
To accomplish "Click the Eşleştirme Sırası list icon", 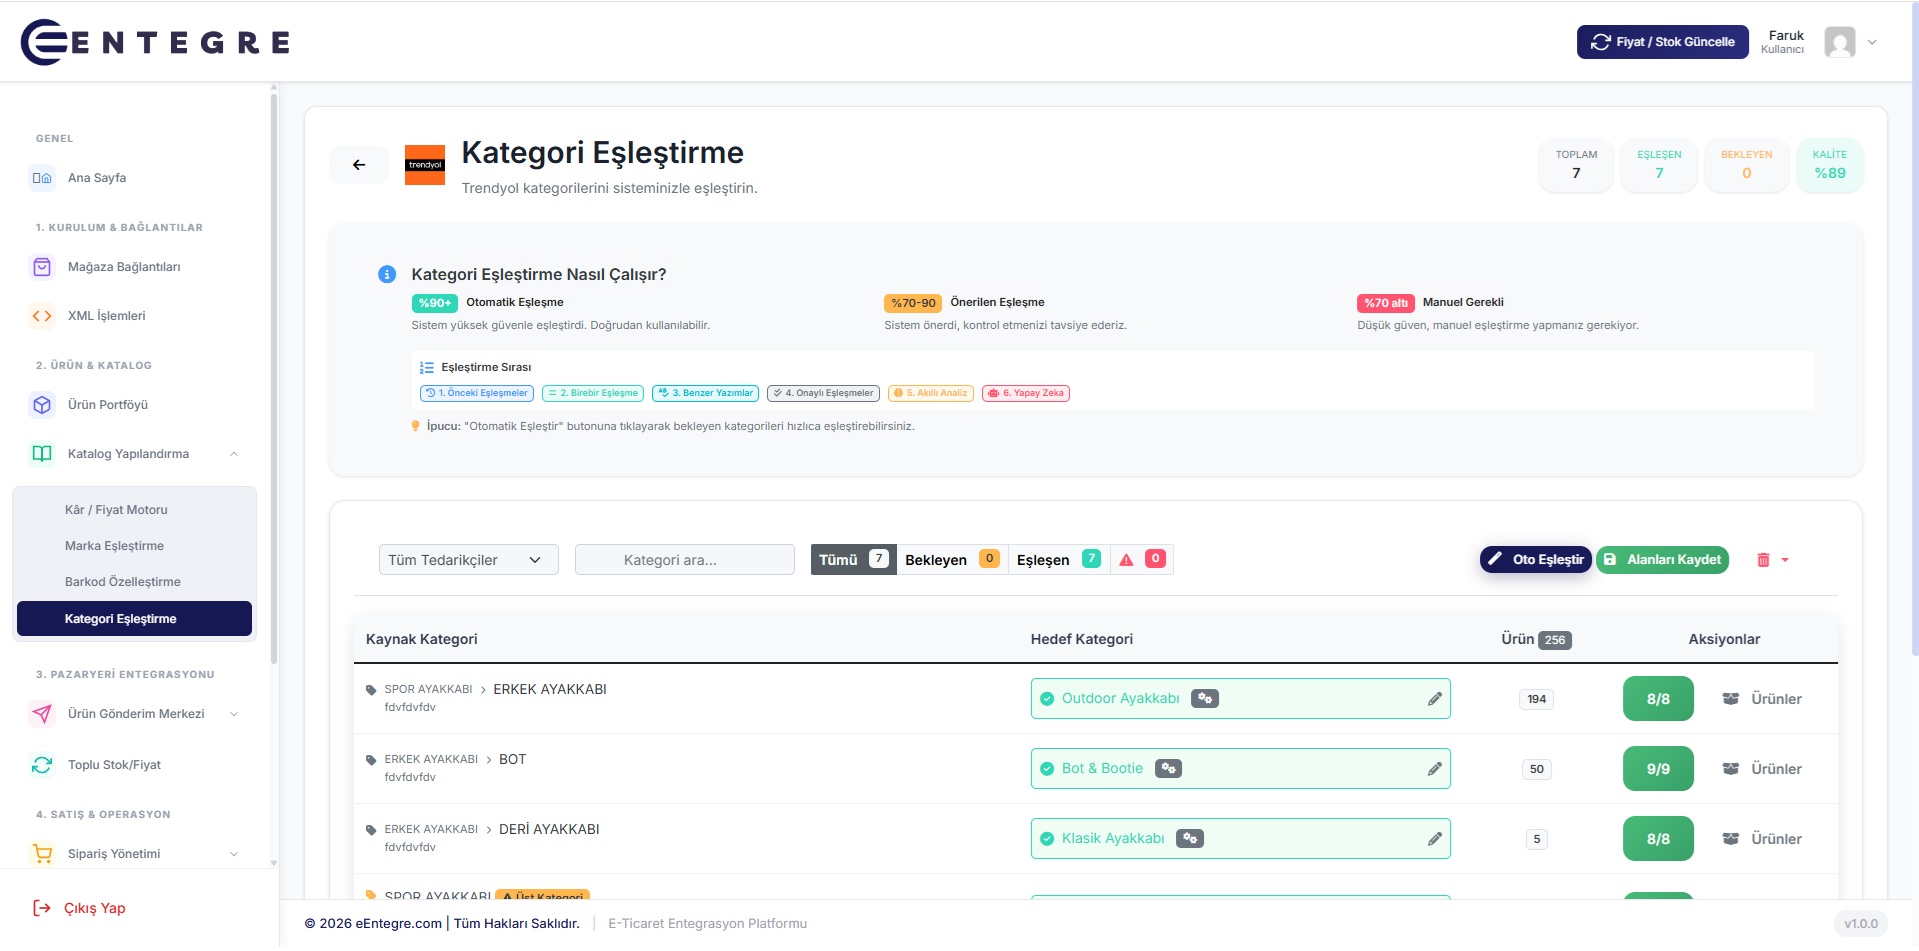I will pos(427,368).
